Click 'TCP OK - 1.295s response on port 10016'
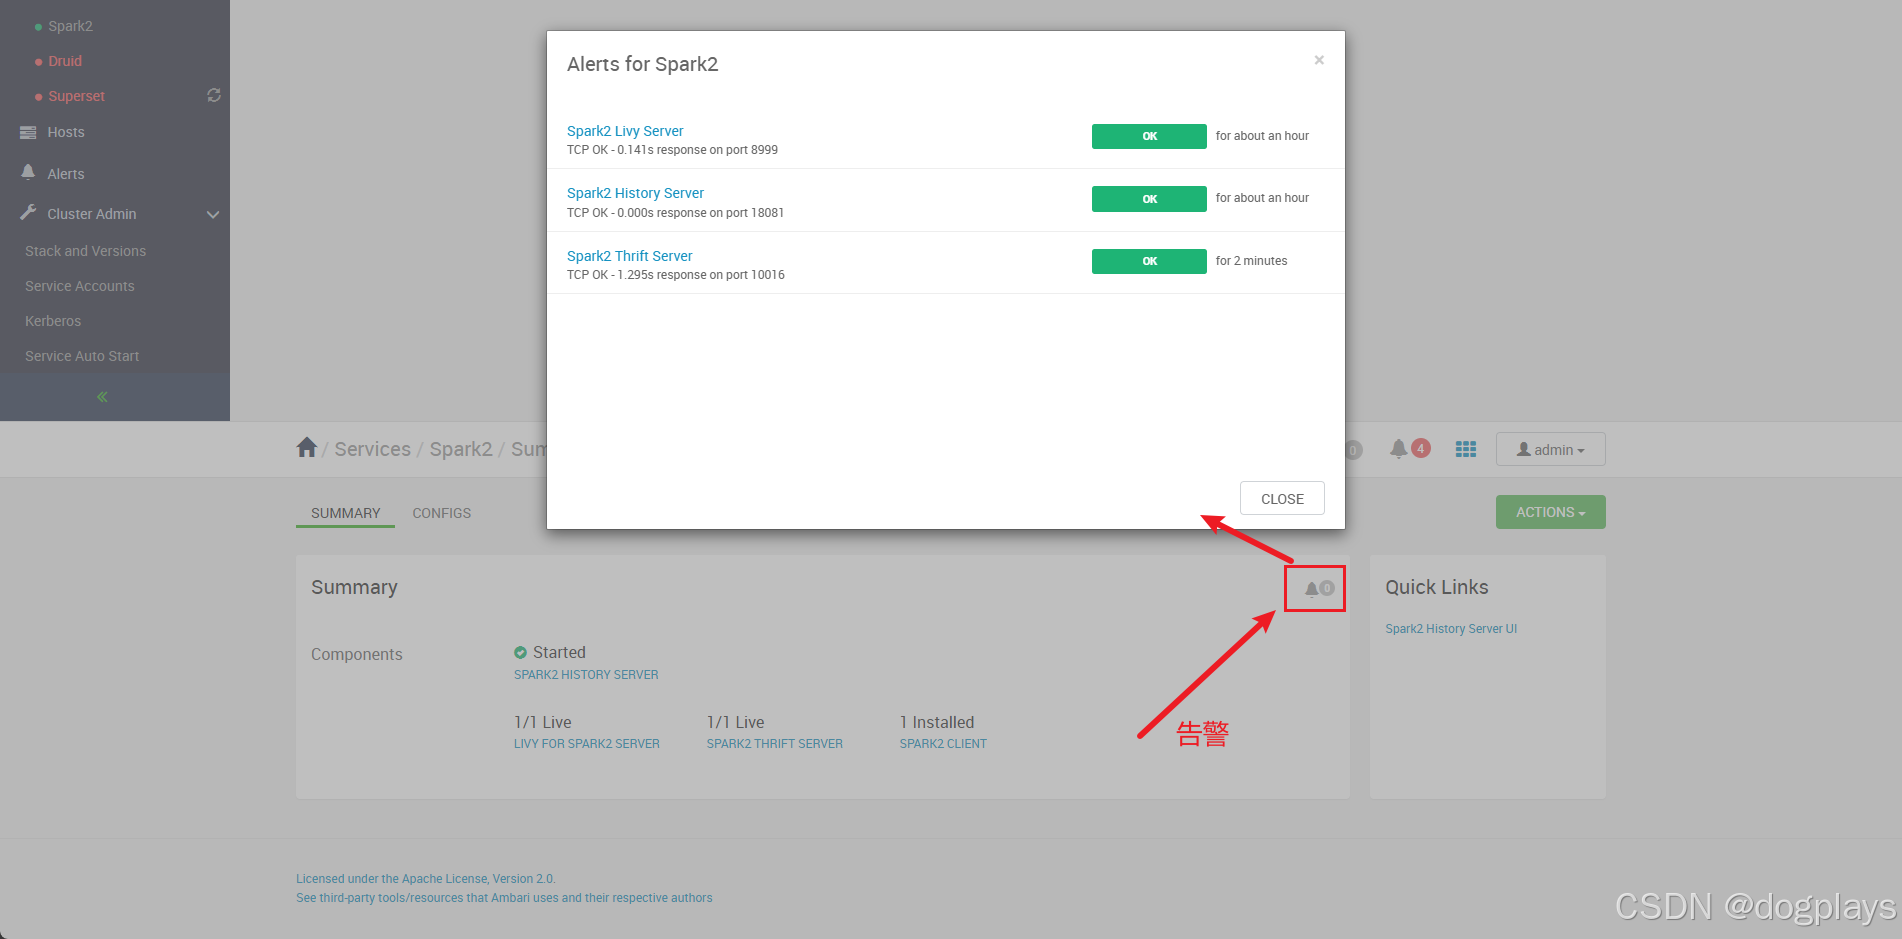 click(676, 275)
